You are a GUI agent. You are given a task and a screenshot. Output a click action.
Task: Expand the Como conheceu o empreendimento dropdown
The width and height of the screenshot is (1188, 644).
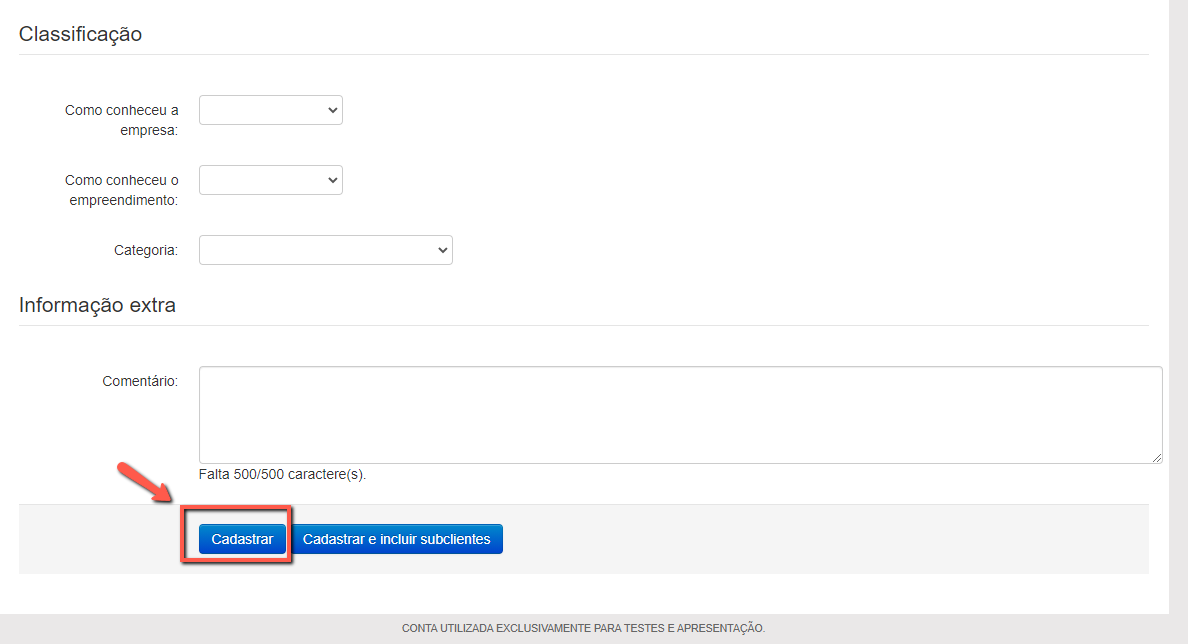[x=270, y=180]
